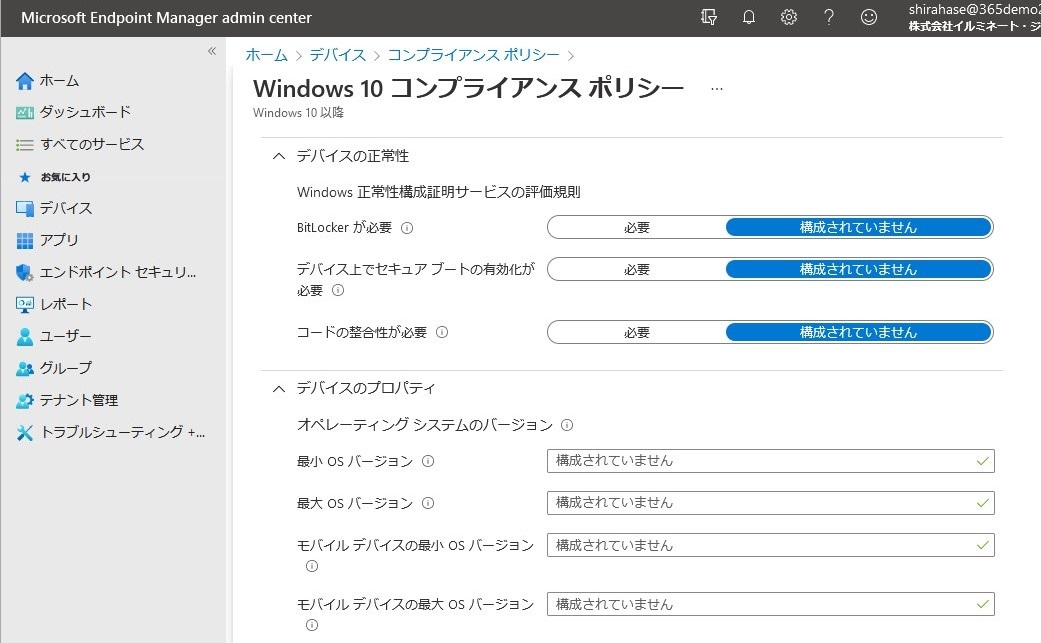Focus モバイル デバイスの最大 OS バージョン field
The image size is (1041, 643).
tap(771, 605)
